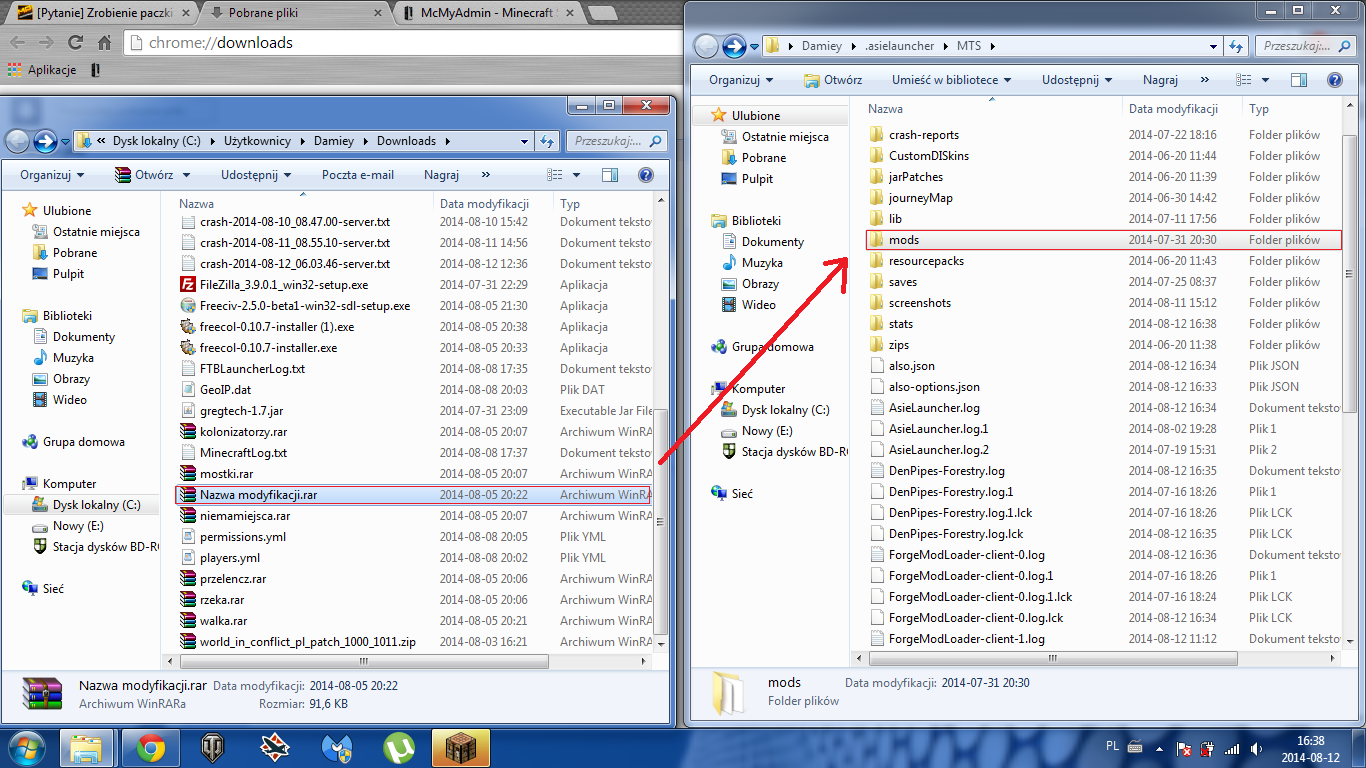Viewport: 1366px width, 768px height.
Task: Open previous locations dropdown in MTS address bar
Action: (1214, 46)
